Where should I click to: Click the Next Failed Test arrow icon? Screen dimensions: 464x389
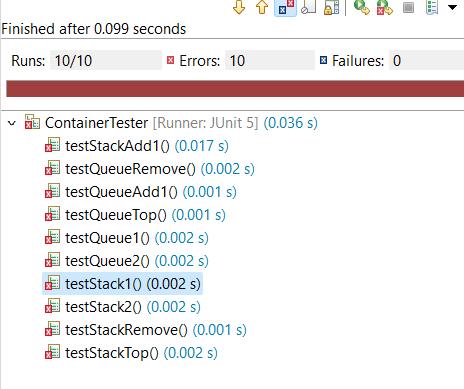[239, 7]
